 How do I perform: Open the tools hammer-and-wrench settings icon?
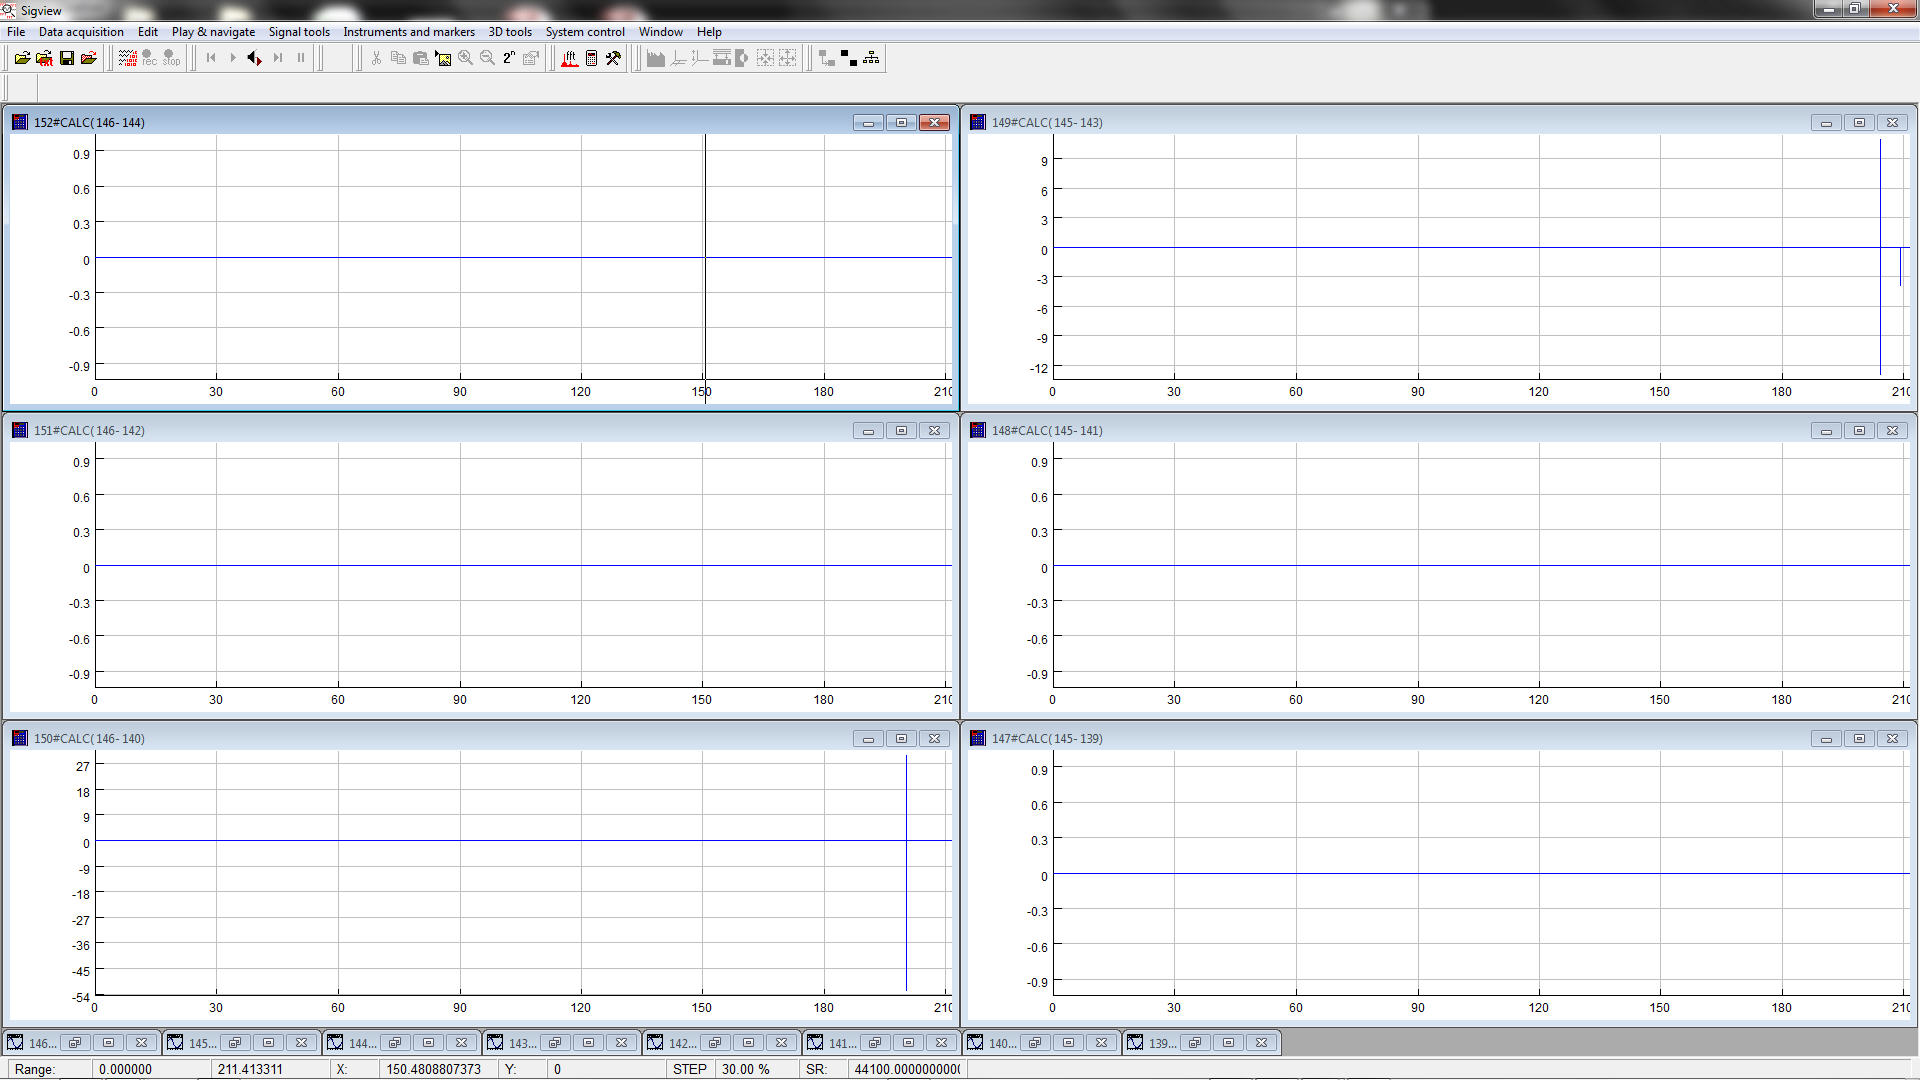[x=613, y=58]
